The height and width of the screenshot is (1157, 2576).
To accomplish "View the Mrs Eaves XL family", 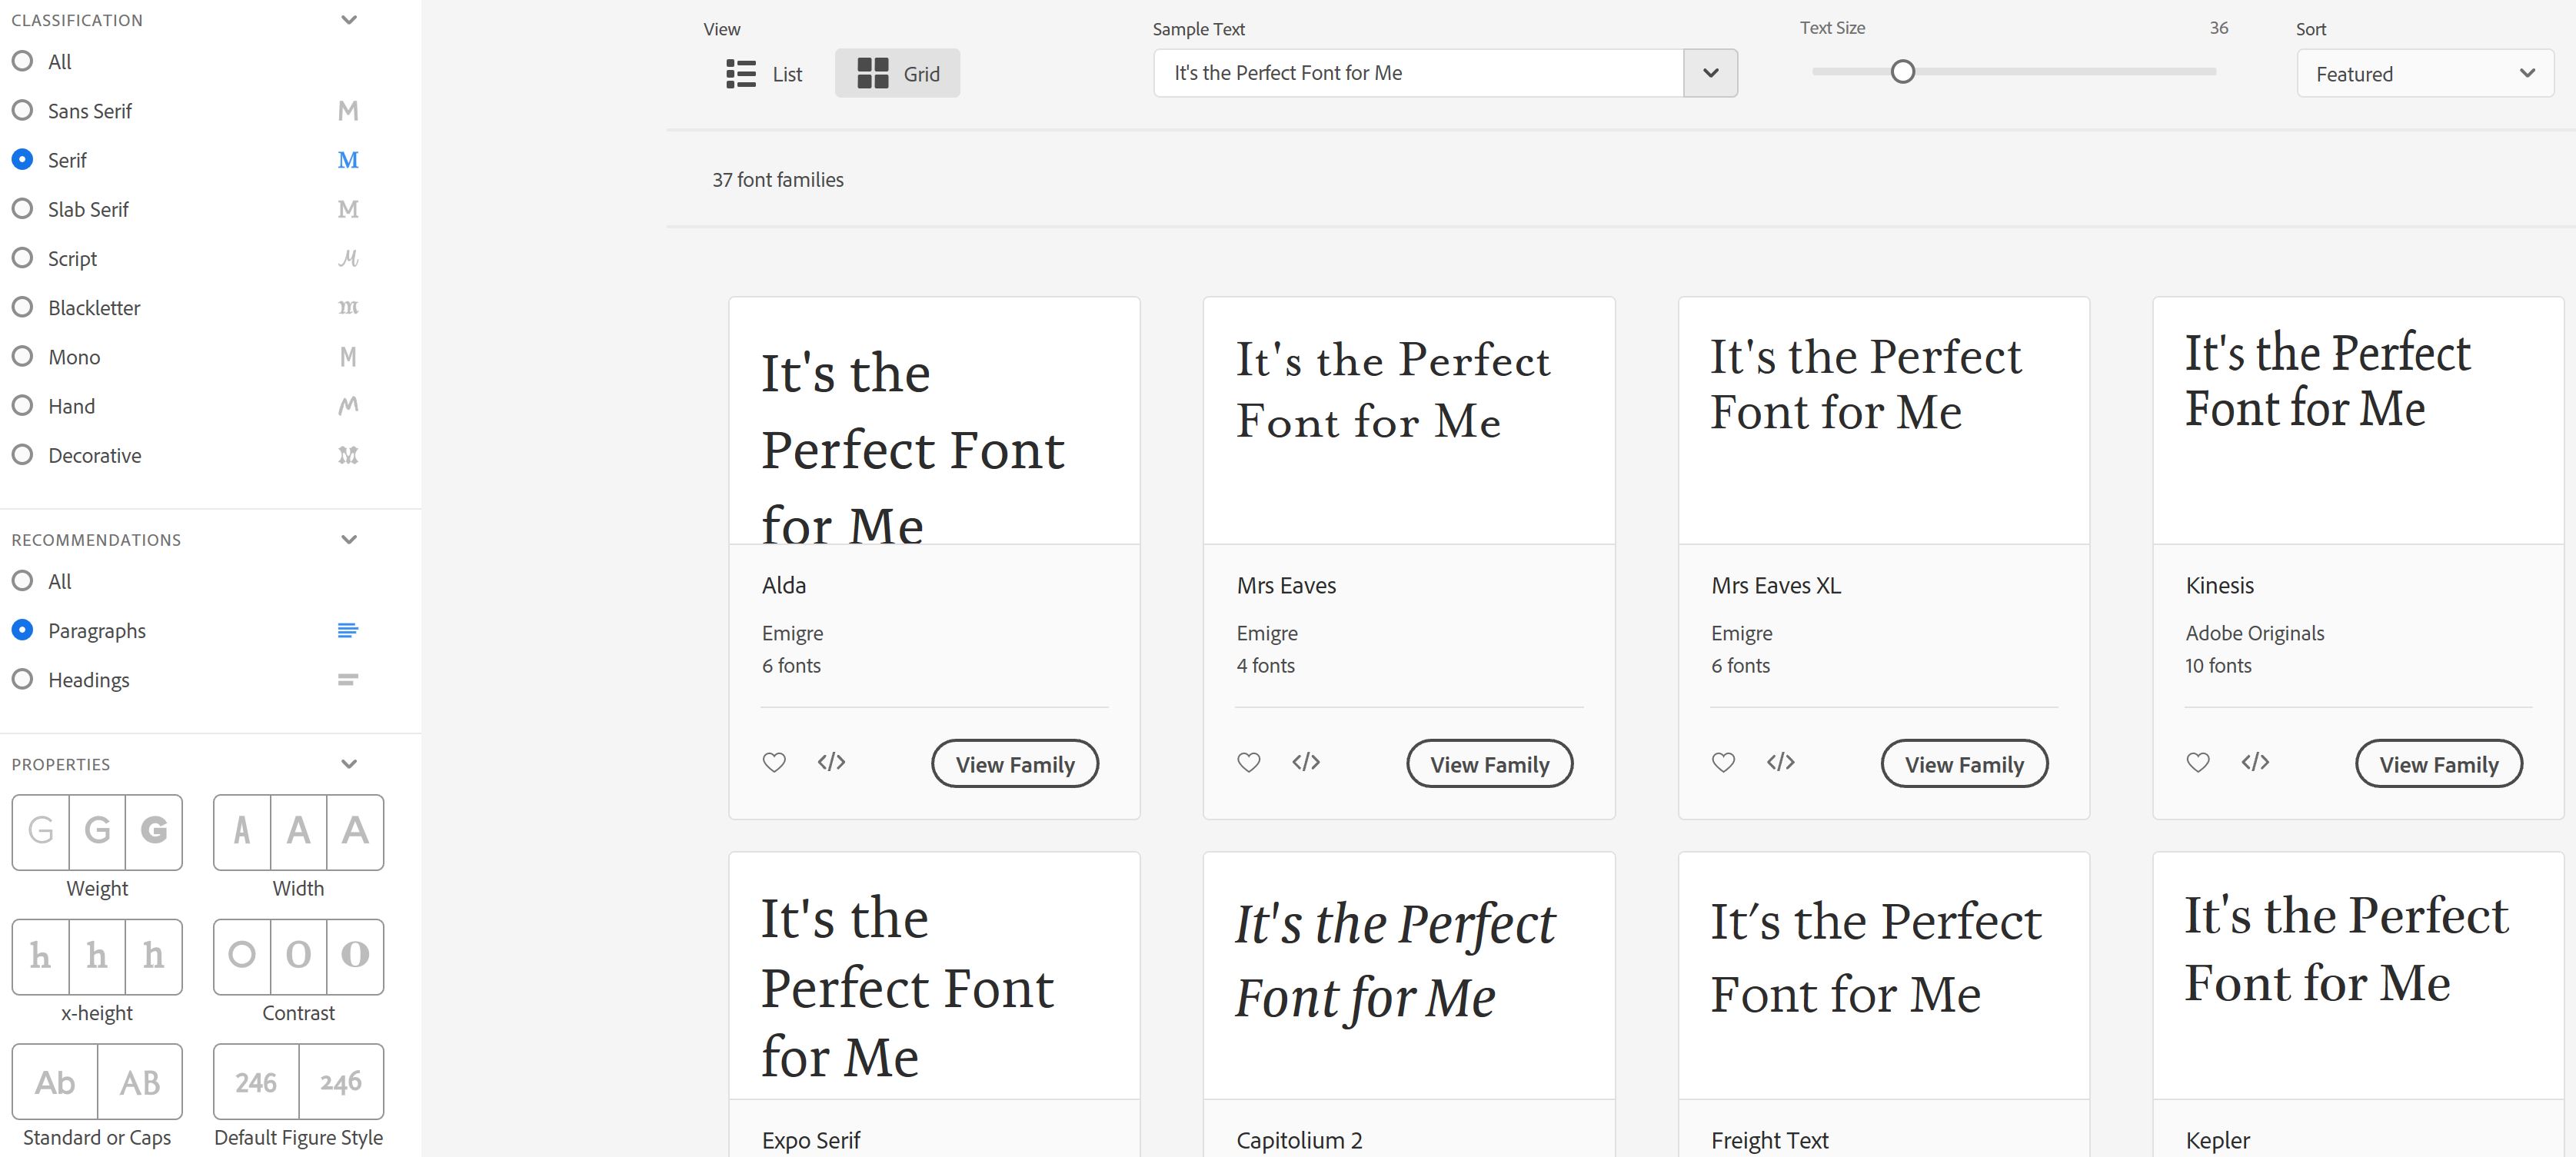I will click(x=1963, y=763).
